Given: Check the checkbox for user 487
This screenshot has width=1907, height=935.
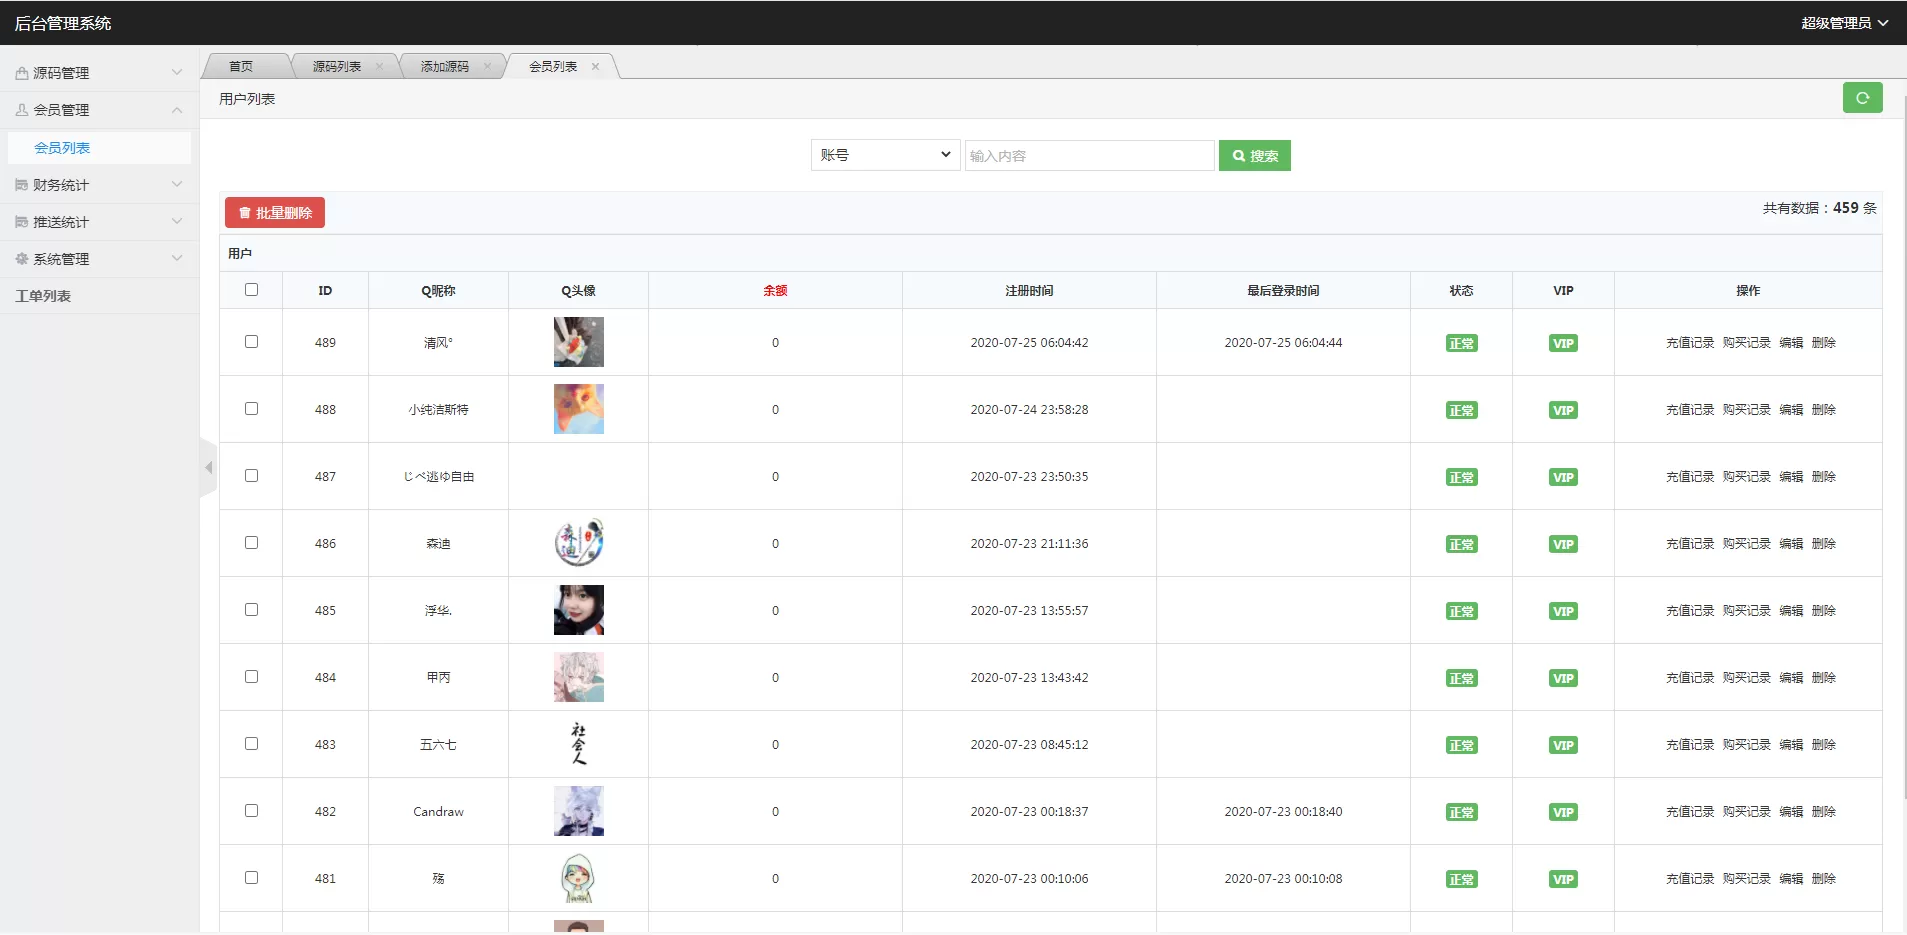Looking at the screenshot, I should tap(251, 476).
